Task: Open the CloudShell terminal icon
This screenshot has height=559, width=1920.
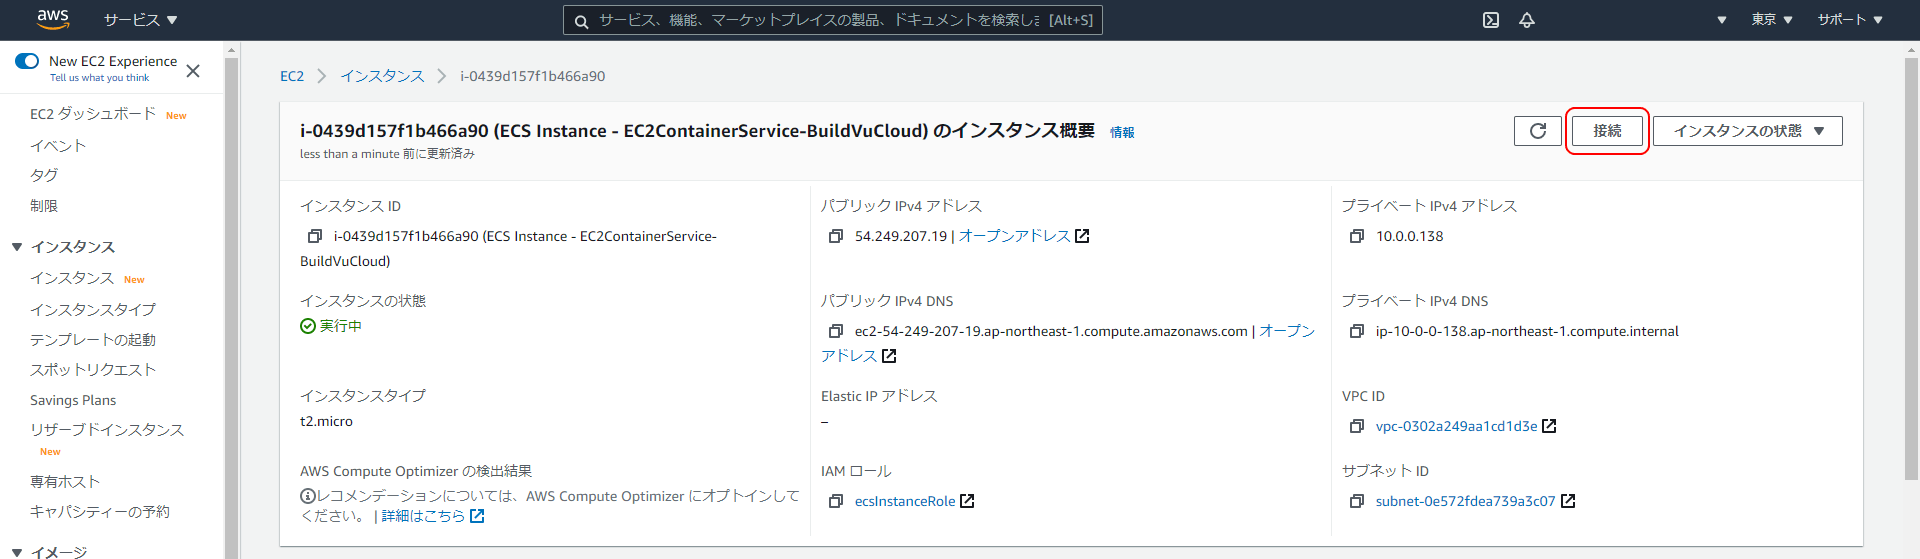Action: (1491, 20)
